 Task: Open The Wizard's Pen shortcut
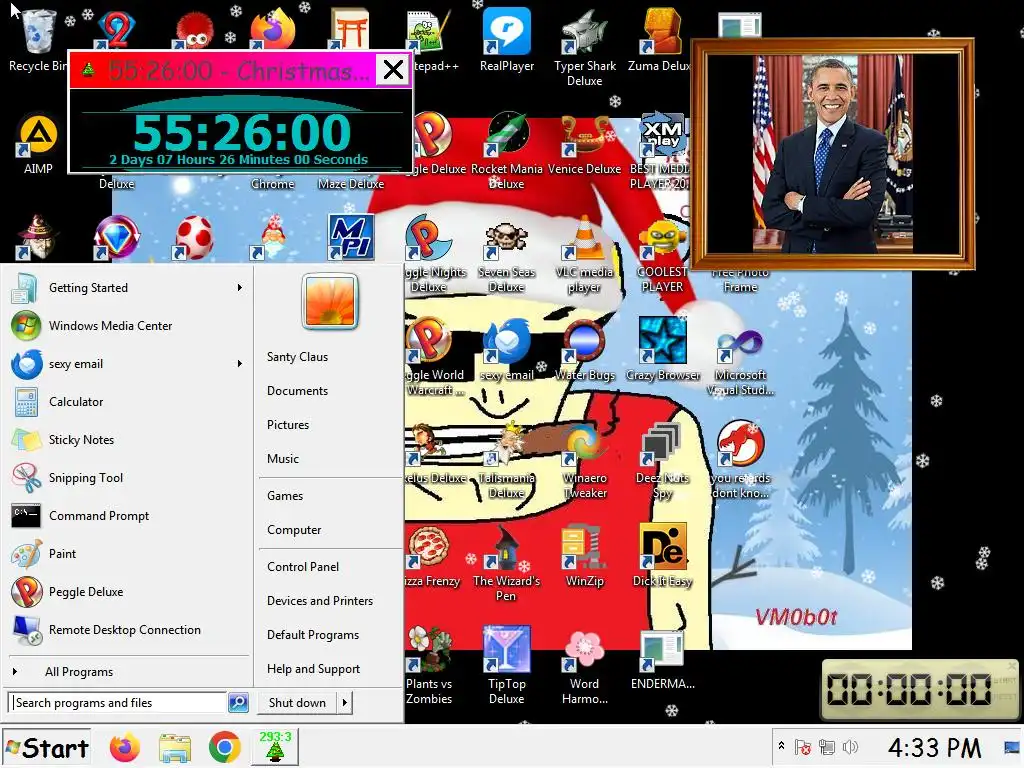click(506, 564)
